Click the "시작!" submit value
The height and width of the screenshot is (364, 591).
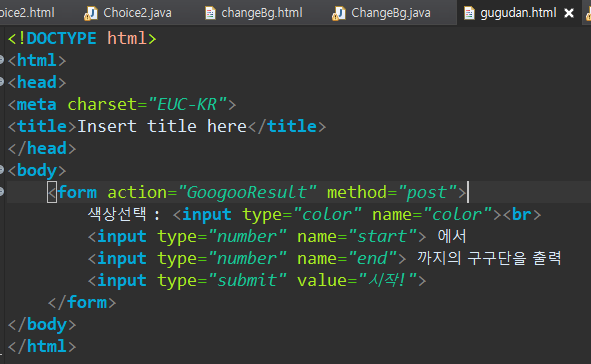coord(387,280)
